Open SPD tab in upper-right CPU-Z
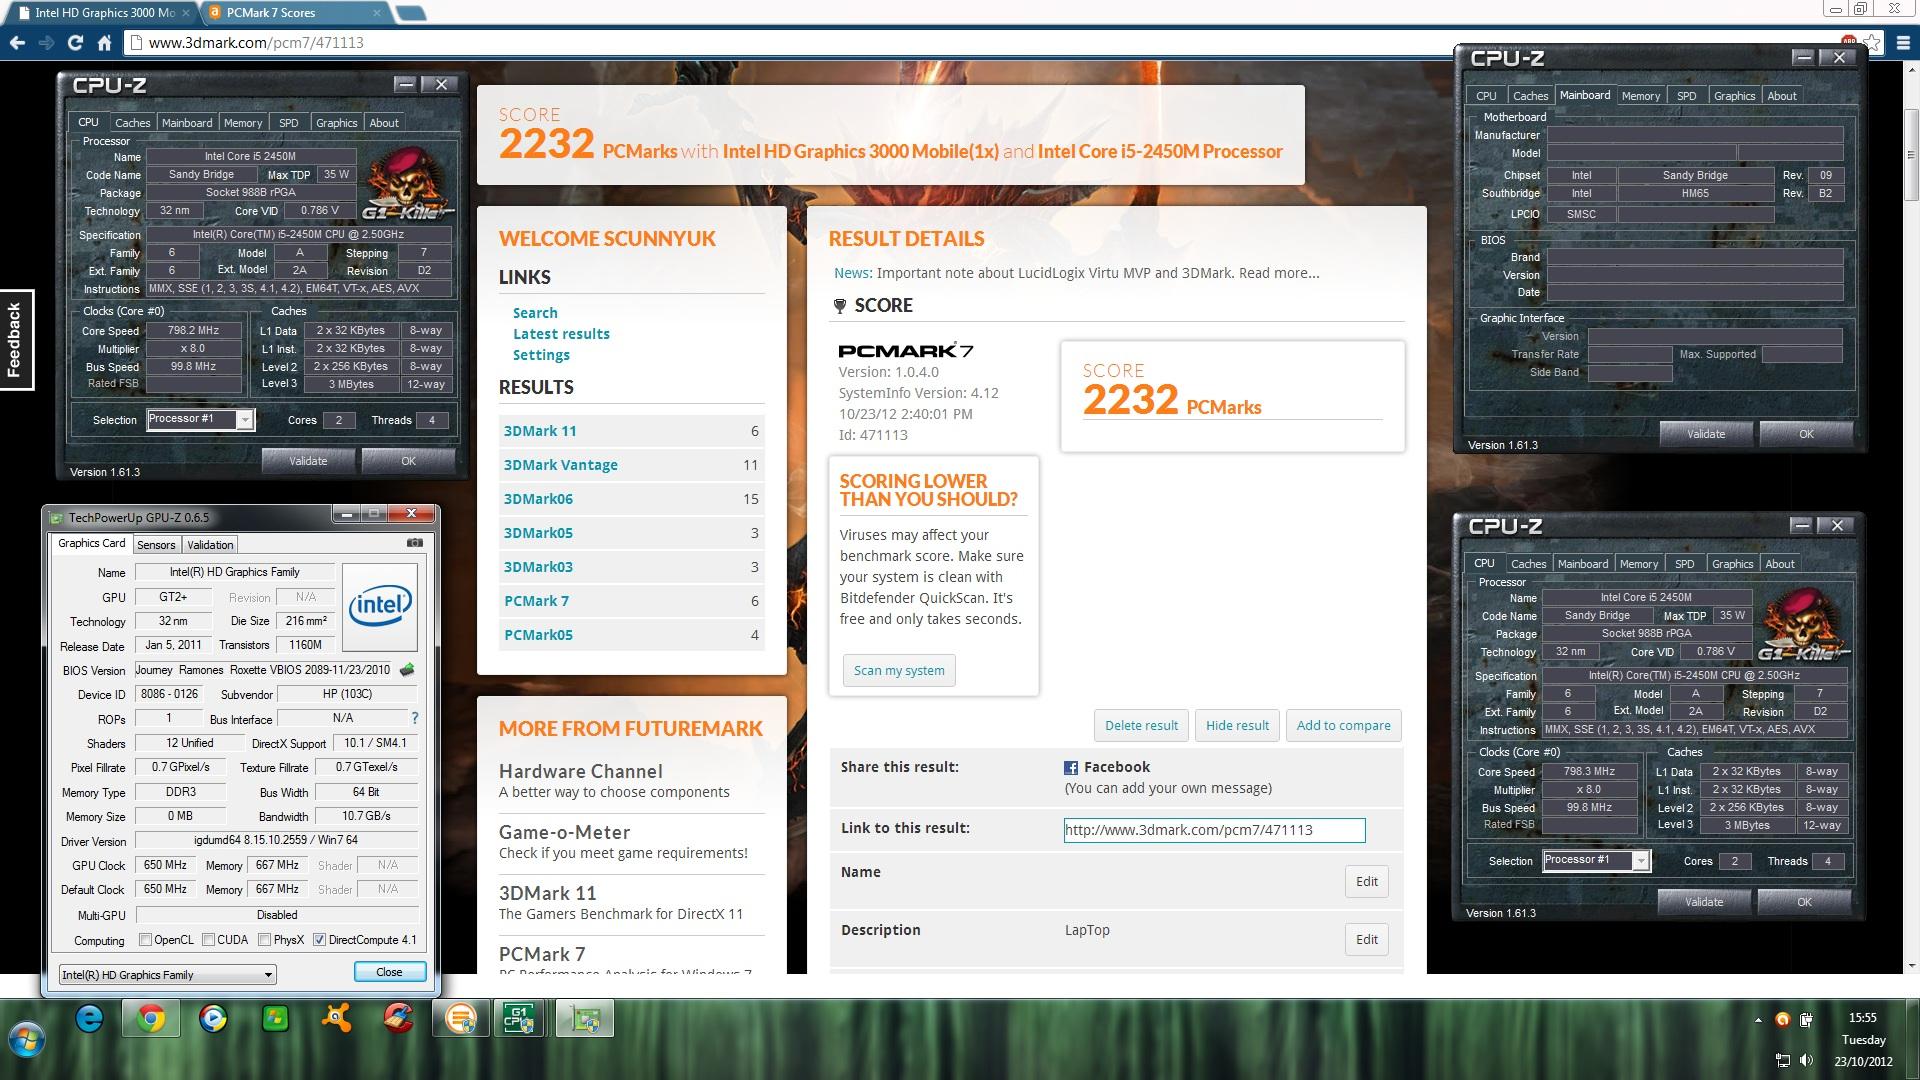Screen dimensions: 1920x1080 pyautogui.click(x=1687, y=96)
